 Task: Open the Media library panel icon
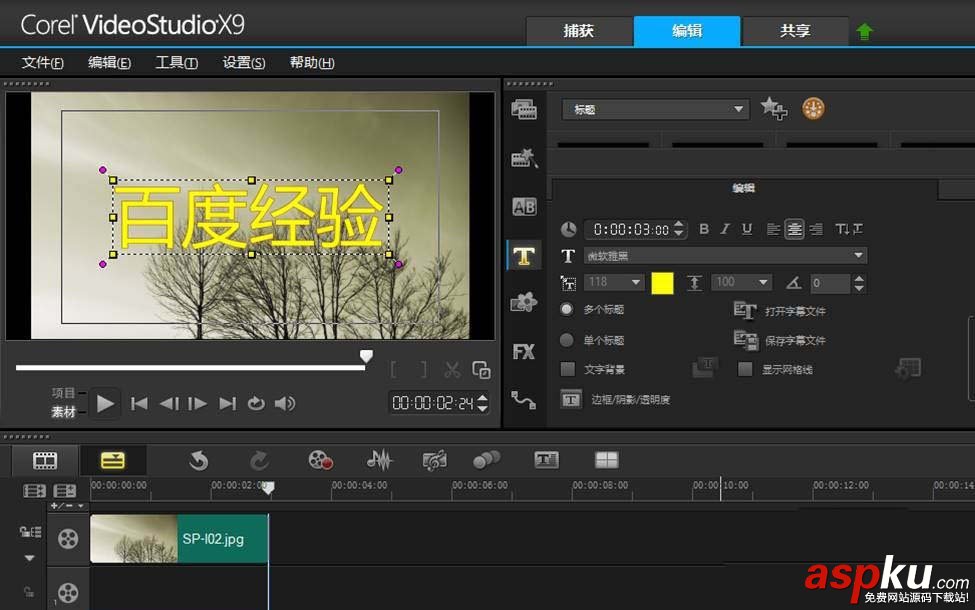(x=524, y=110)
